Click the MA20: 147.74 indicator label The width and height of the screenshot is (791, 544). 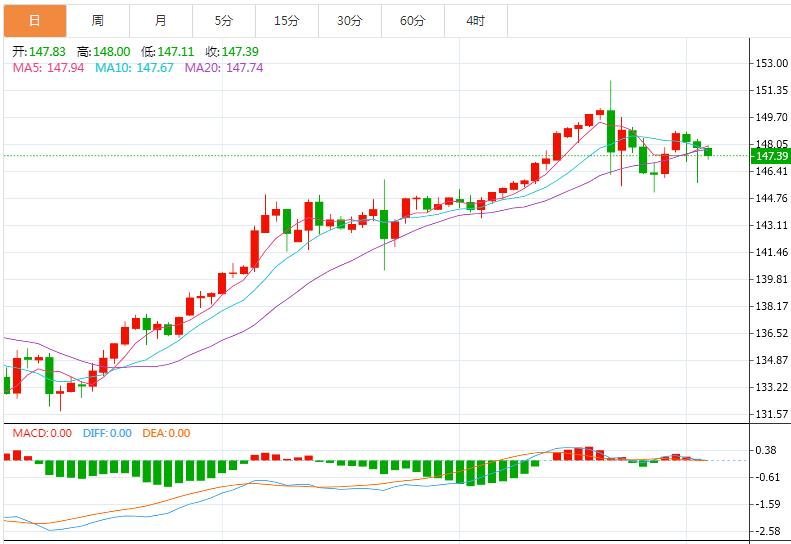click(224, 68)
